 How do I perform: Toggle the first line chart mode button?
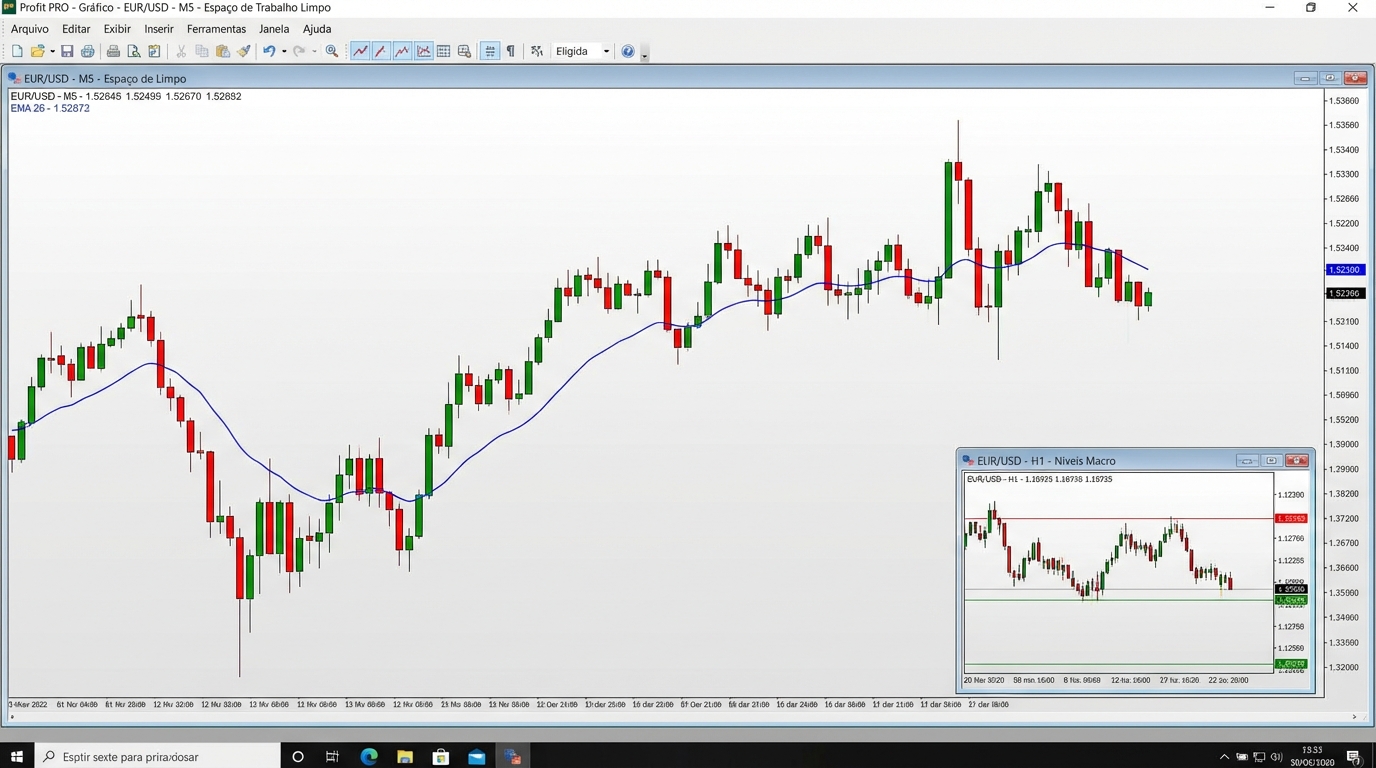pos(360,51)
